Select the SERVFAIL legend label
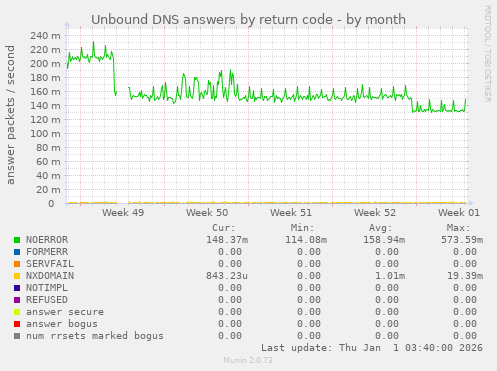Viewport: 497px width, 371px height. 50,264
